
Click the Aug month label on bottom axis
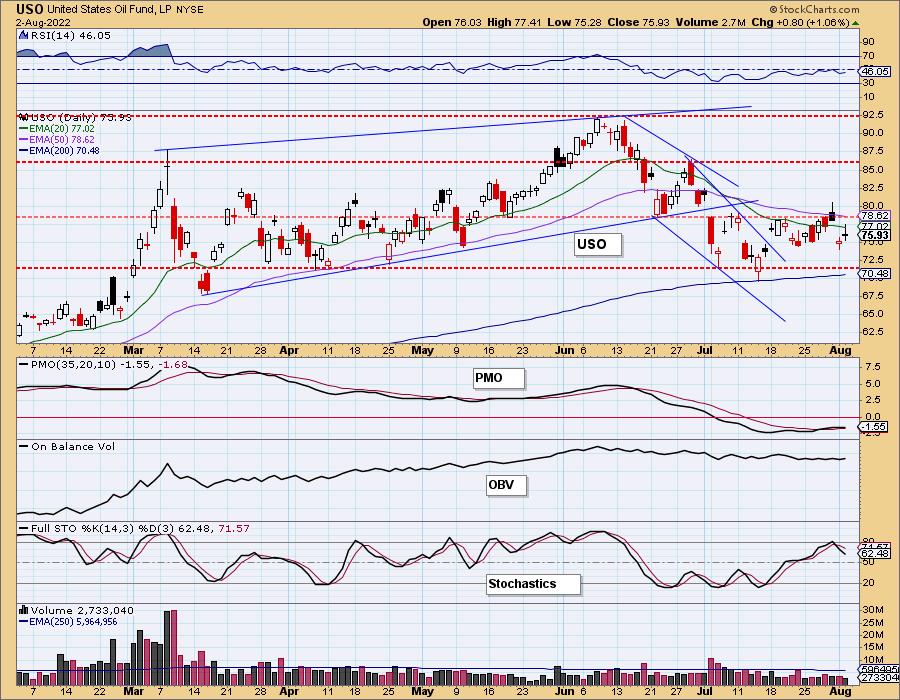(x=841, y=691)
